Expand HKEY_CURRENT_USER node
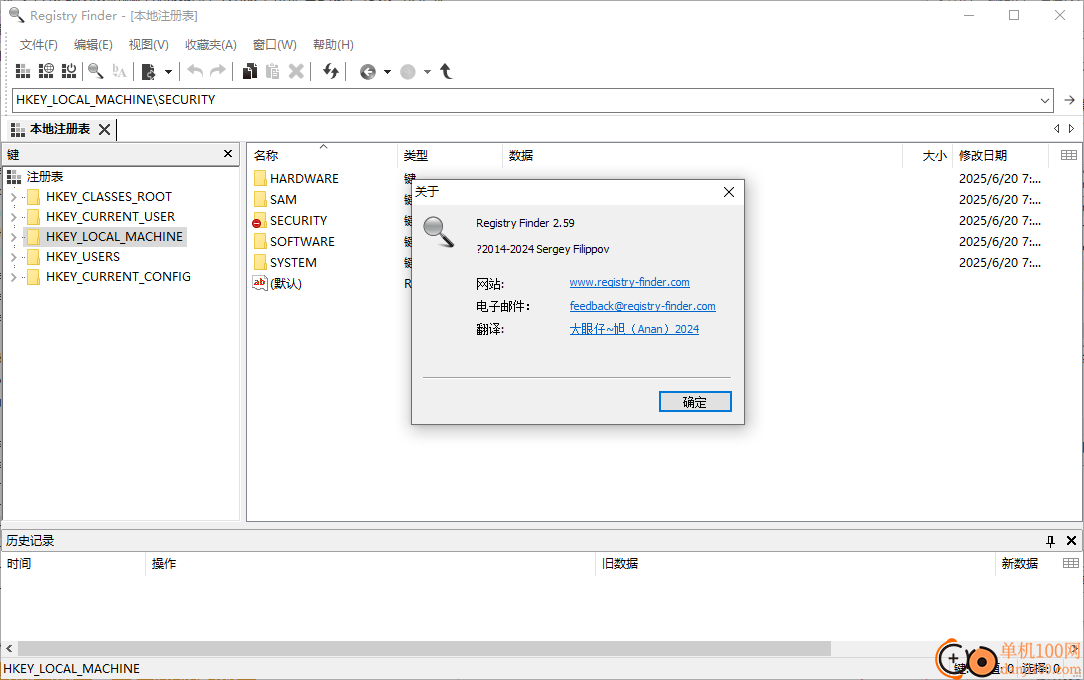This screenshot has height=680, width=1084. click(x=14, y=217)
